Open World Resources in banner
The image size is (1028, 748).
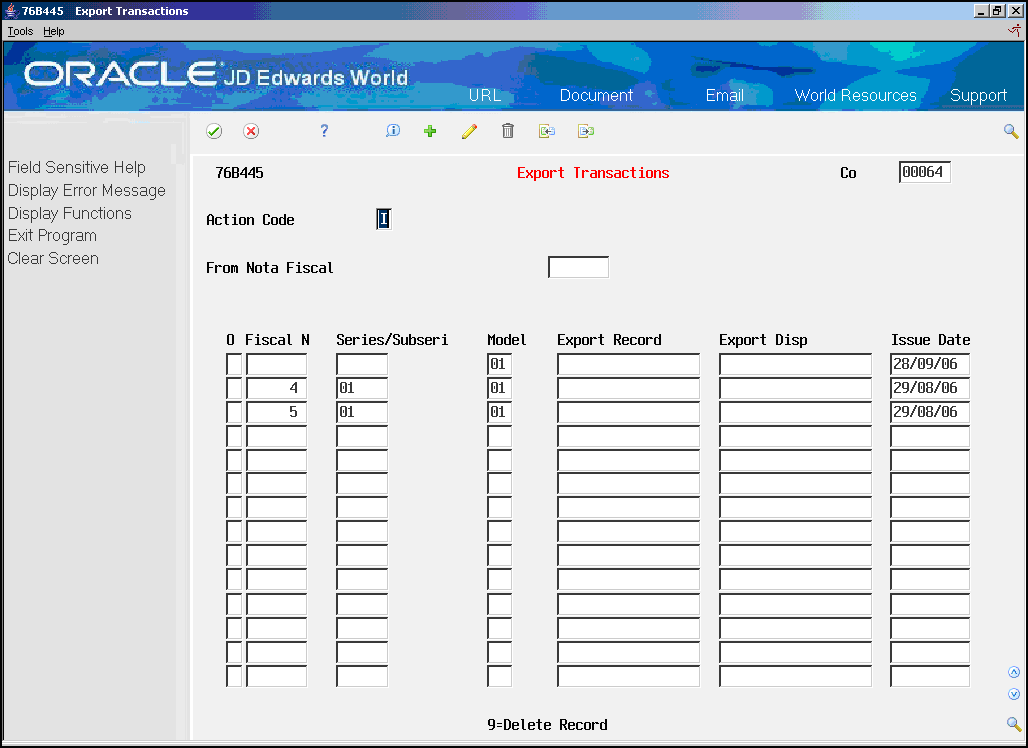pyautogui.click(x=855, y=95)
